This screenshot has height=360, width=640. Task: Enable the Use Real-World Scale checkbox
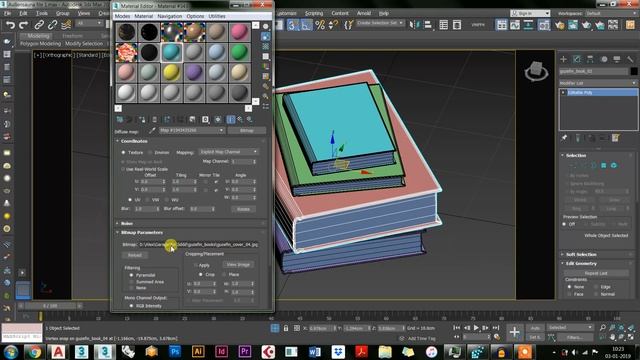123,169
